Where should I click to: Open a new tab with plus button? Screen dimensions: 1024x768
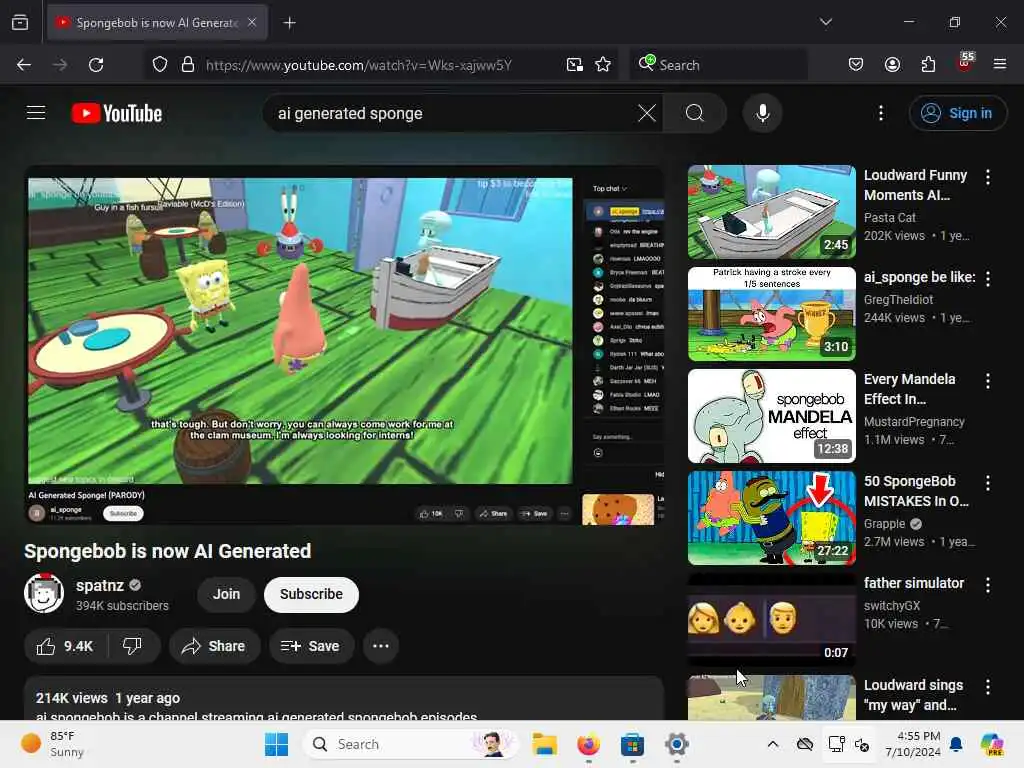[289, 23]
